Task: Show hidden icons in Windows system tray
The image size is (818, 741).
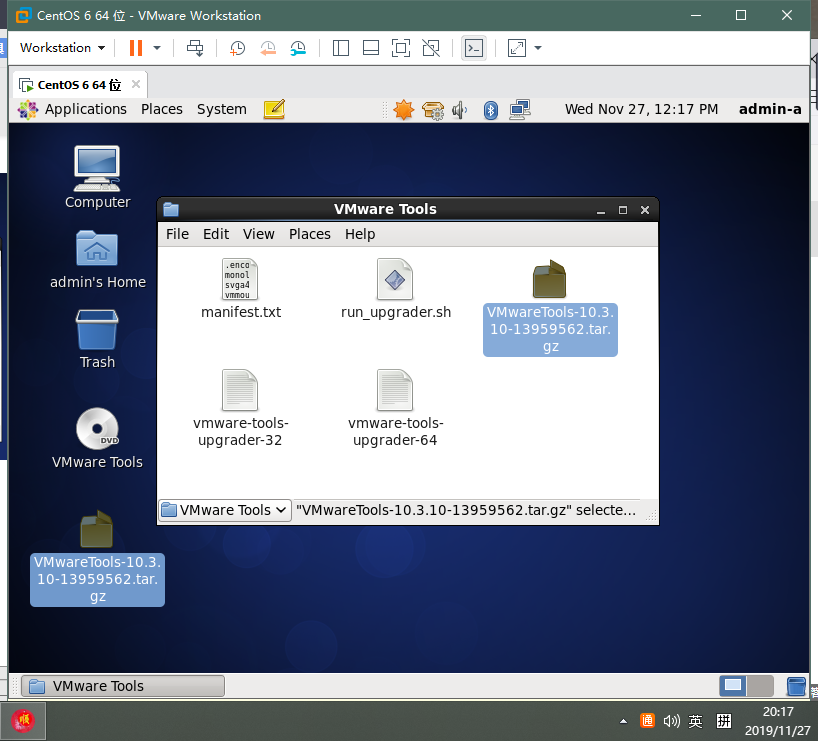Action: [623, 721]
